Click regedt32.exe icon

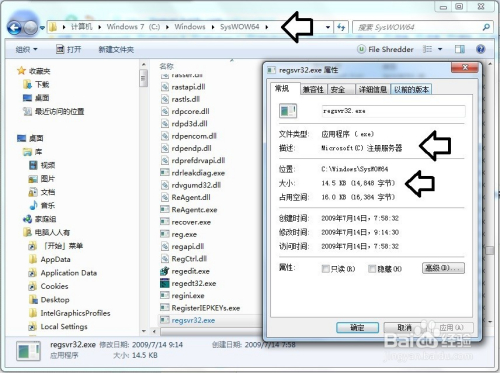coord(164,283)
